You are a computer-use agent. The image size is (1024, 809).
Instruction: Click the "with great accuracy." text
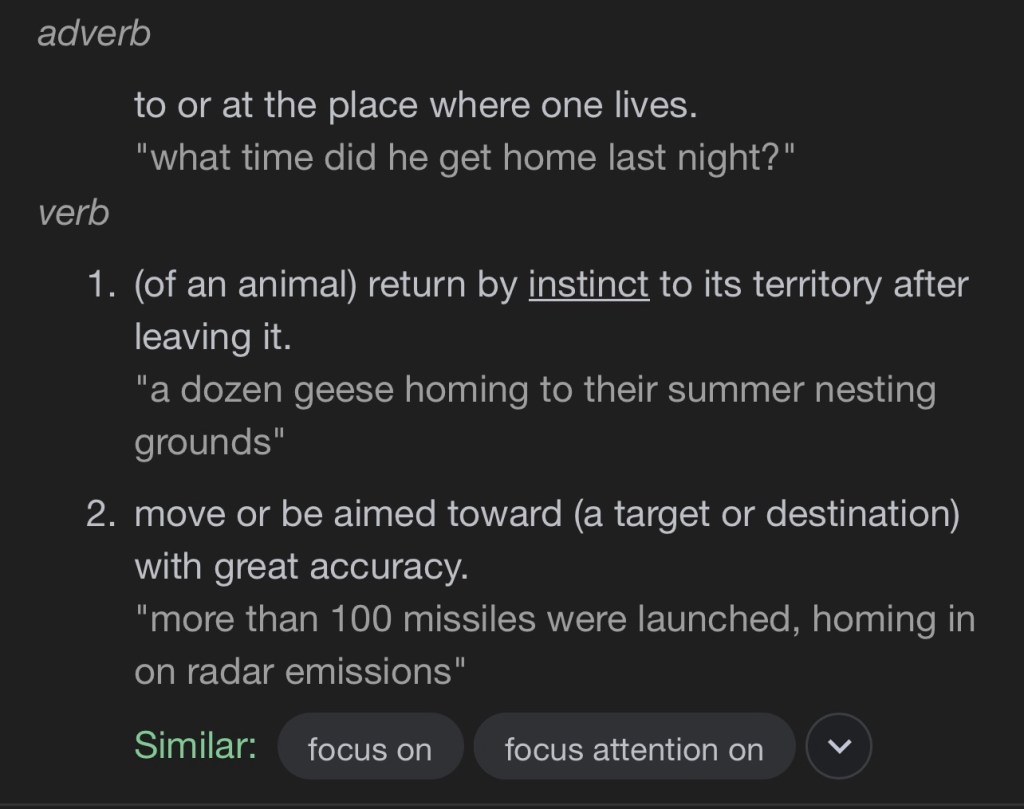(x=301, y=567)
